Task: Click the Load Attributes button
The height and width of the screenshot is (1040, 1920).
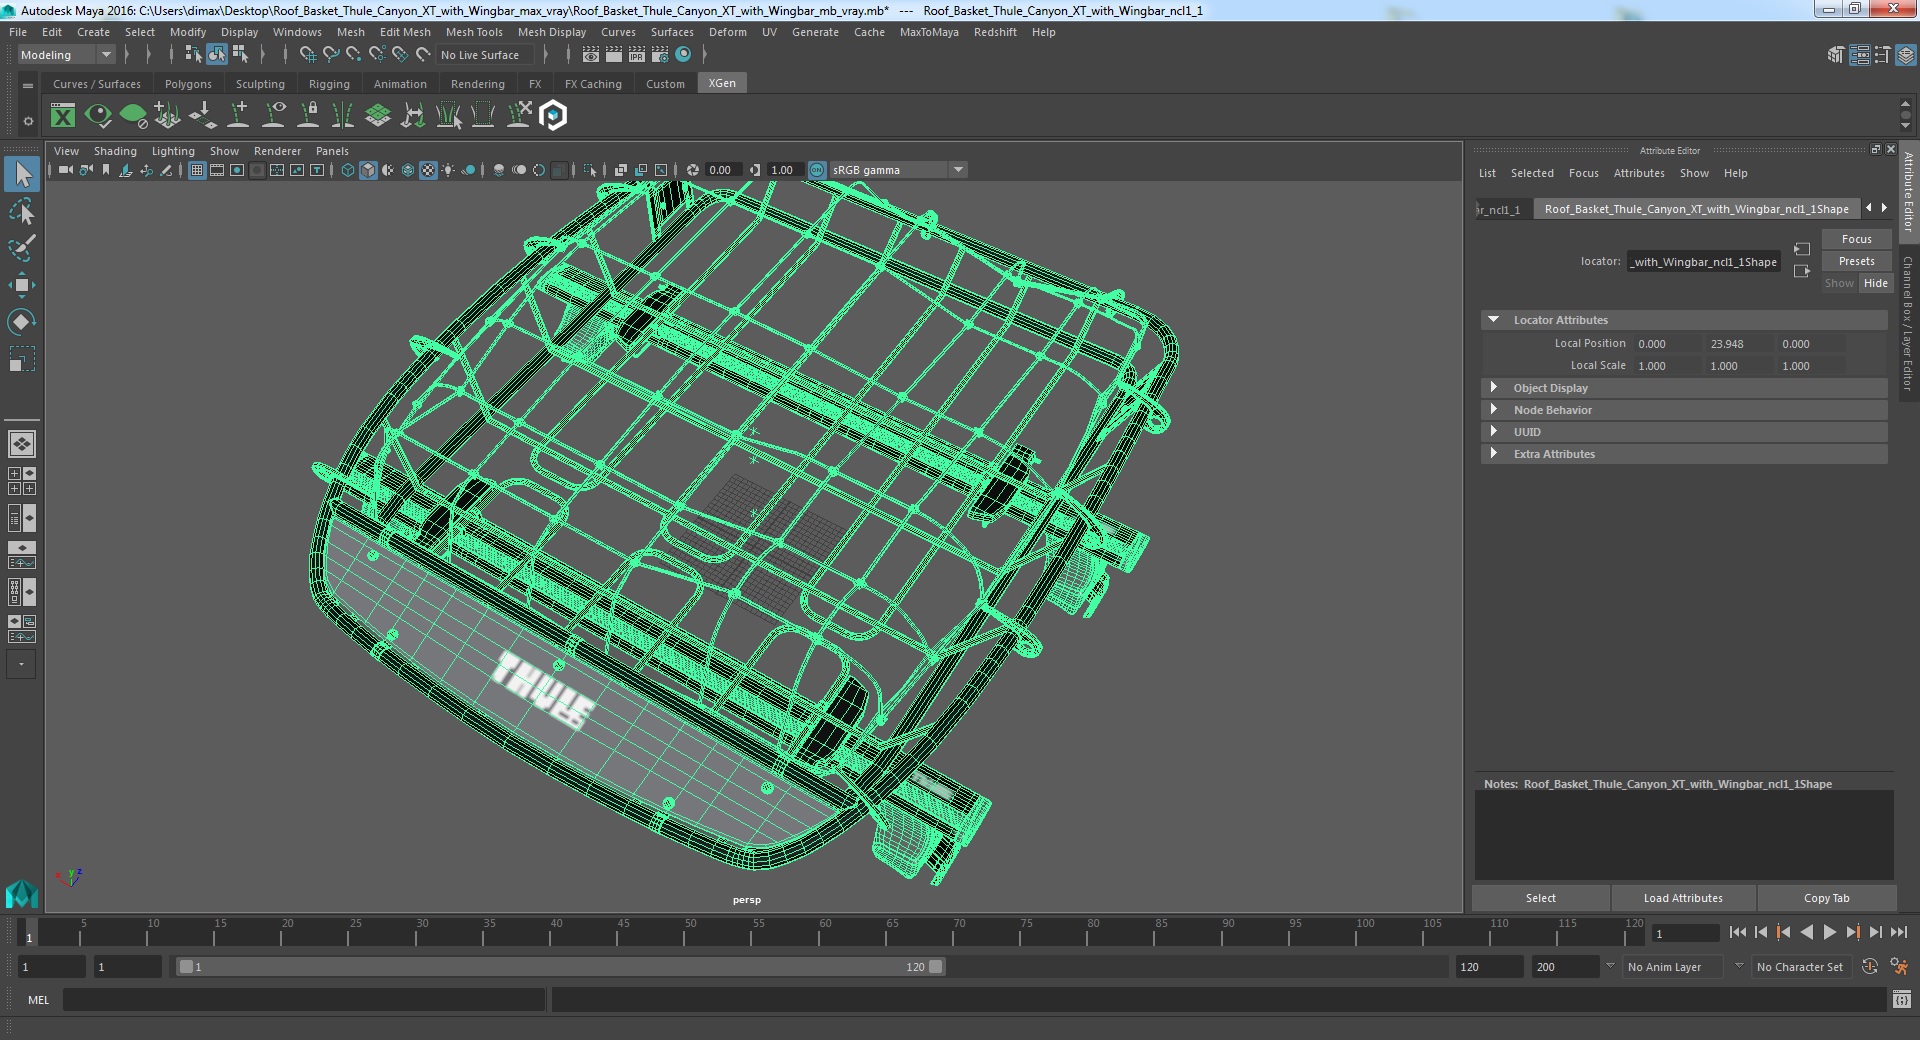Action: point(1683,898)
